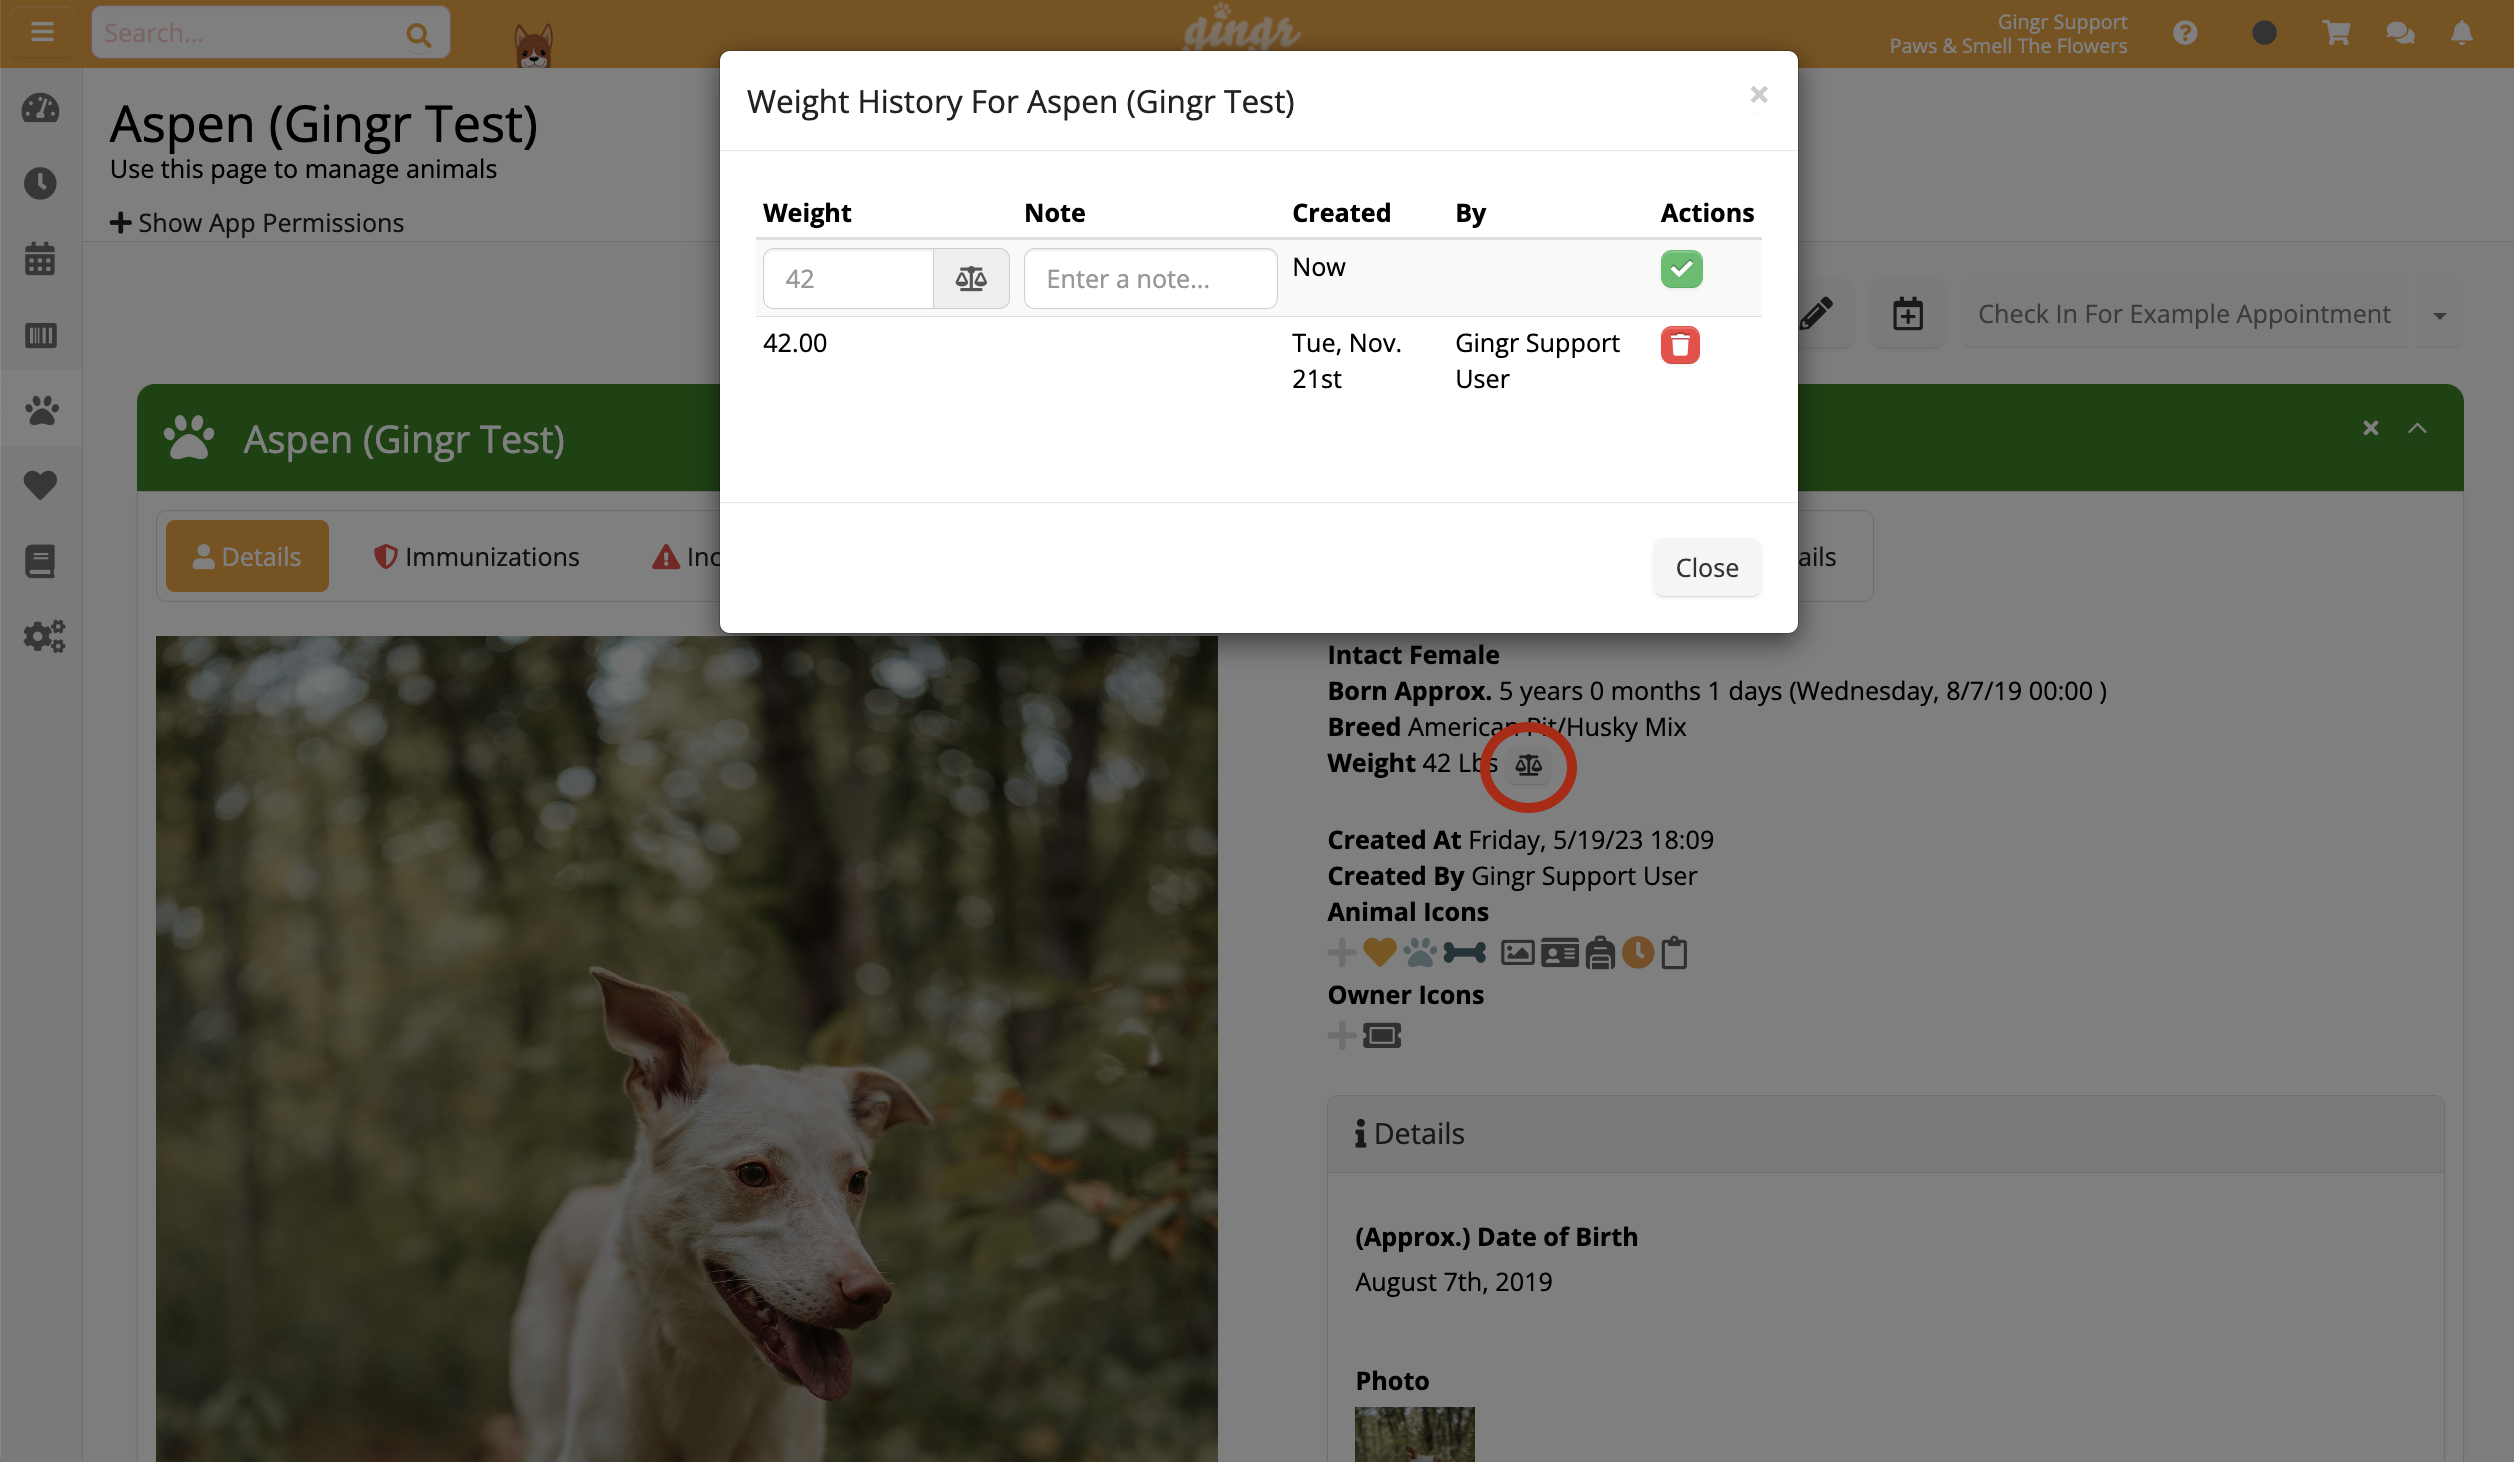Click the ticket owner icon
The image size is (2514, 1462).
click(1382, 1036)
